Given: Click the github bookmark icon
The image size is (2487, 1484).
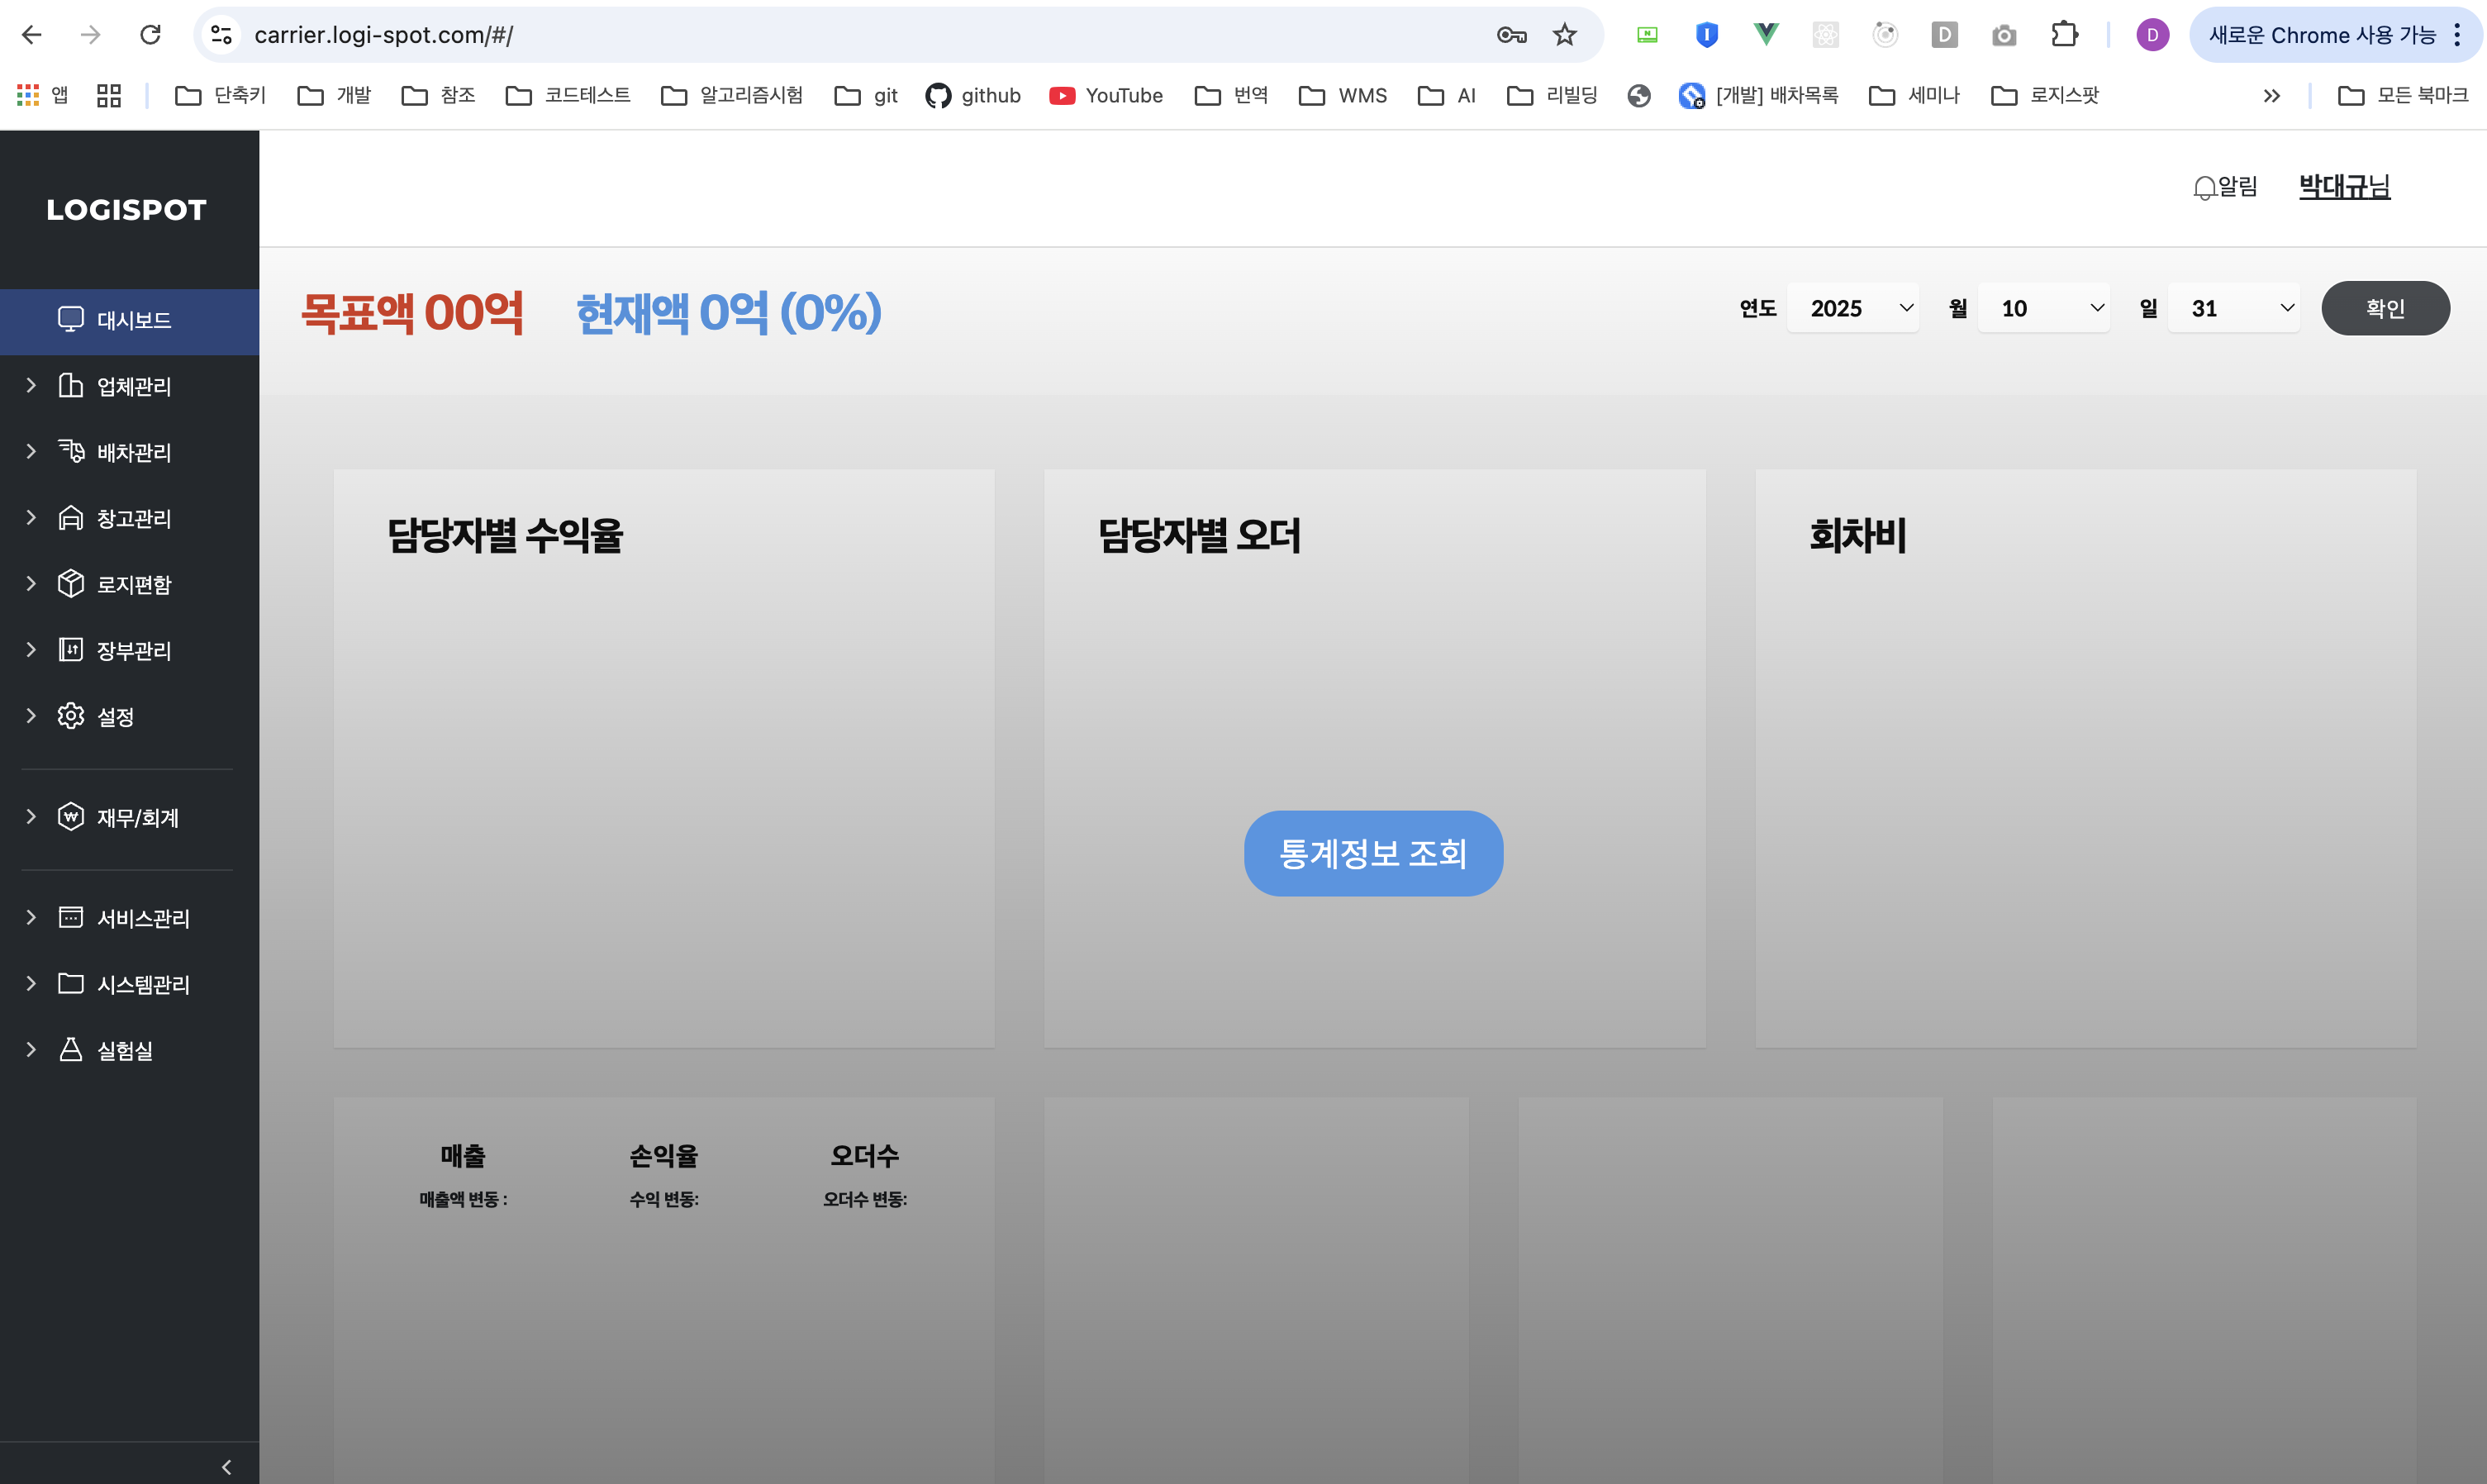Looking at the screenshot, I should pyautogui.click(x=937, y=95).
